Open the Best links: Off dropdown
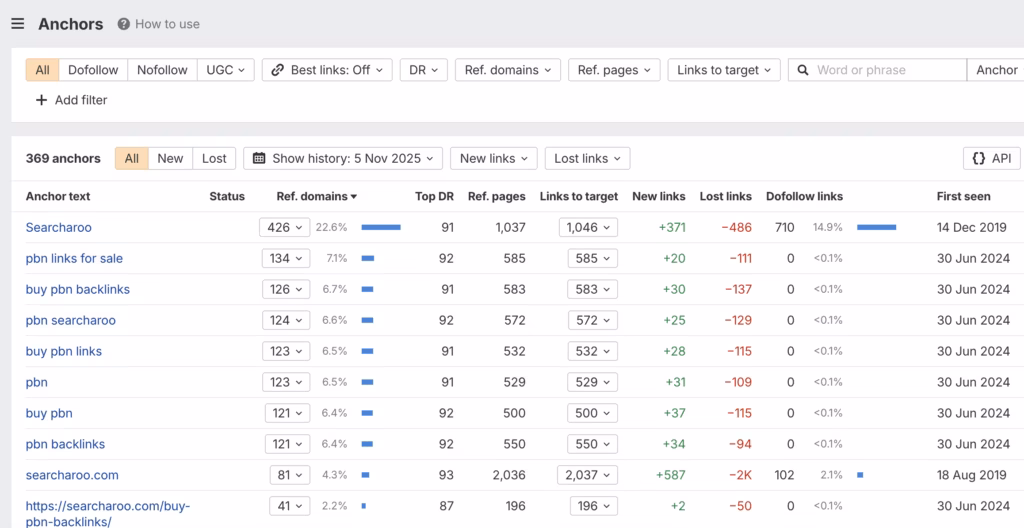Screen dimensions: 1024x528 coord(327,70)
